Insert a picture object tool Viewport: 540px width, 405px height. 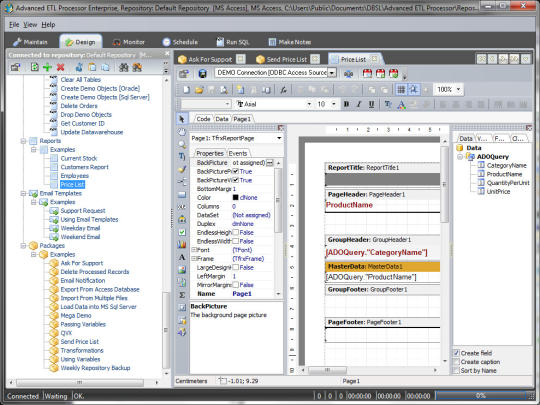pos(182,270)
